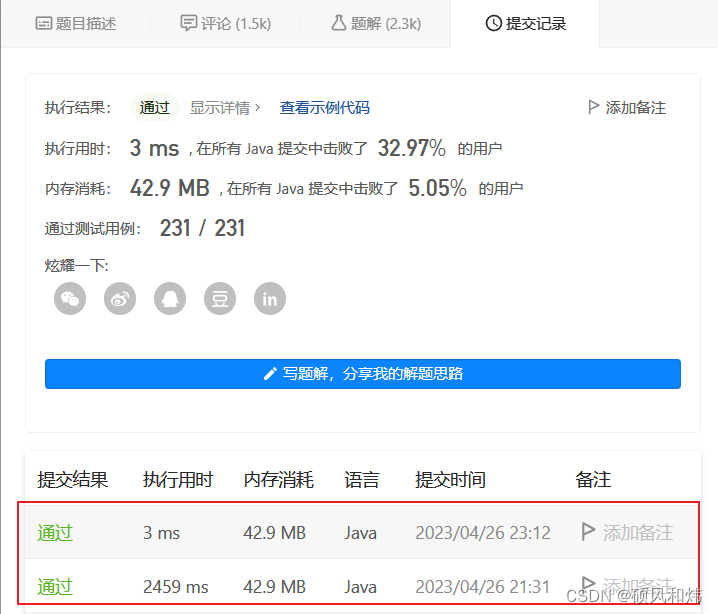Share result via LinkedIn icon
This screenshot has width=718, height=614.
pos(270,299)
